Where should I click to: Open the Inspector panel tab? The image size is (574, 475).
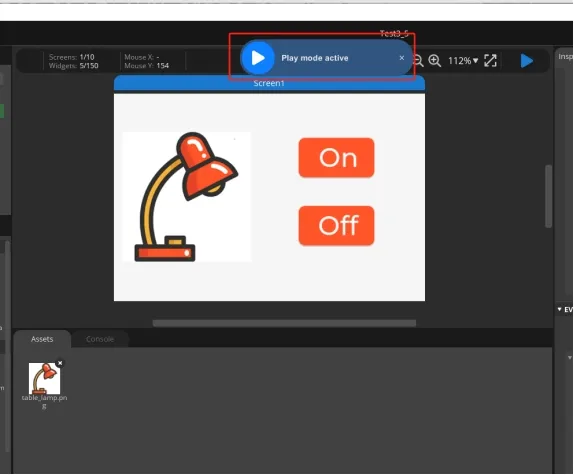pos(565,57)
